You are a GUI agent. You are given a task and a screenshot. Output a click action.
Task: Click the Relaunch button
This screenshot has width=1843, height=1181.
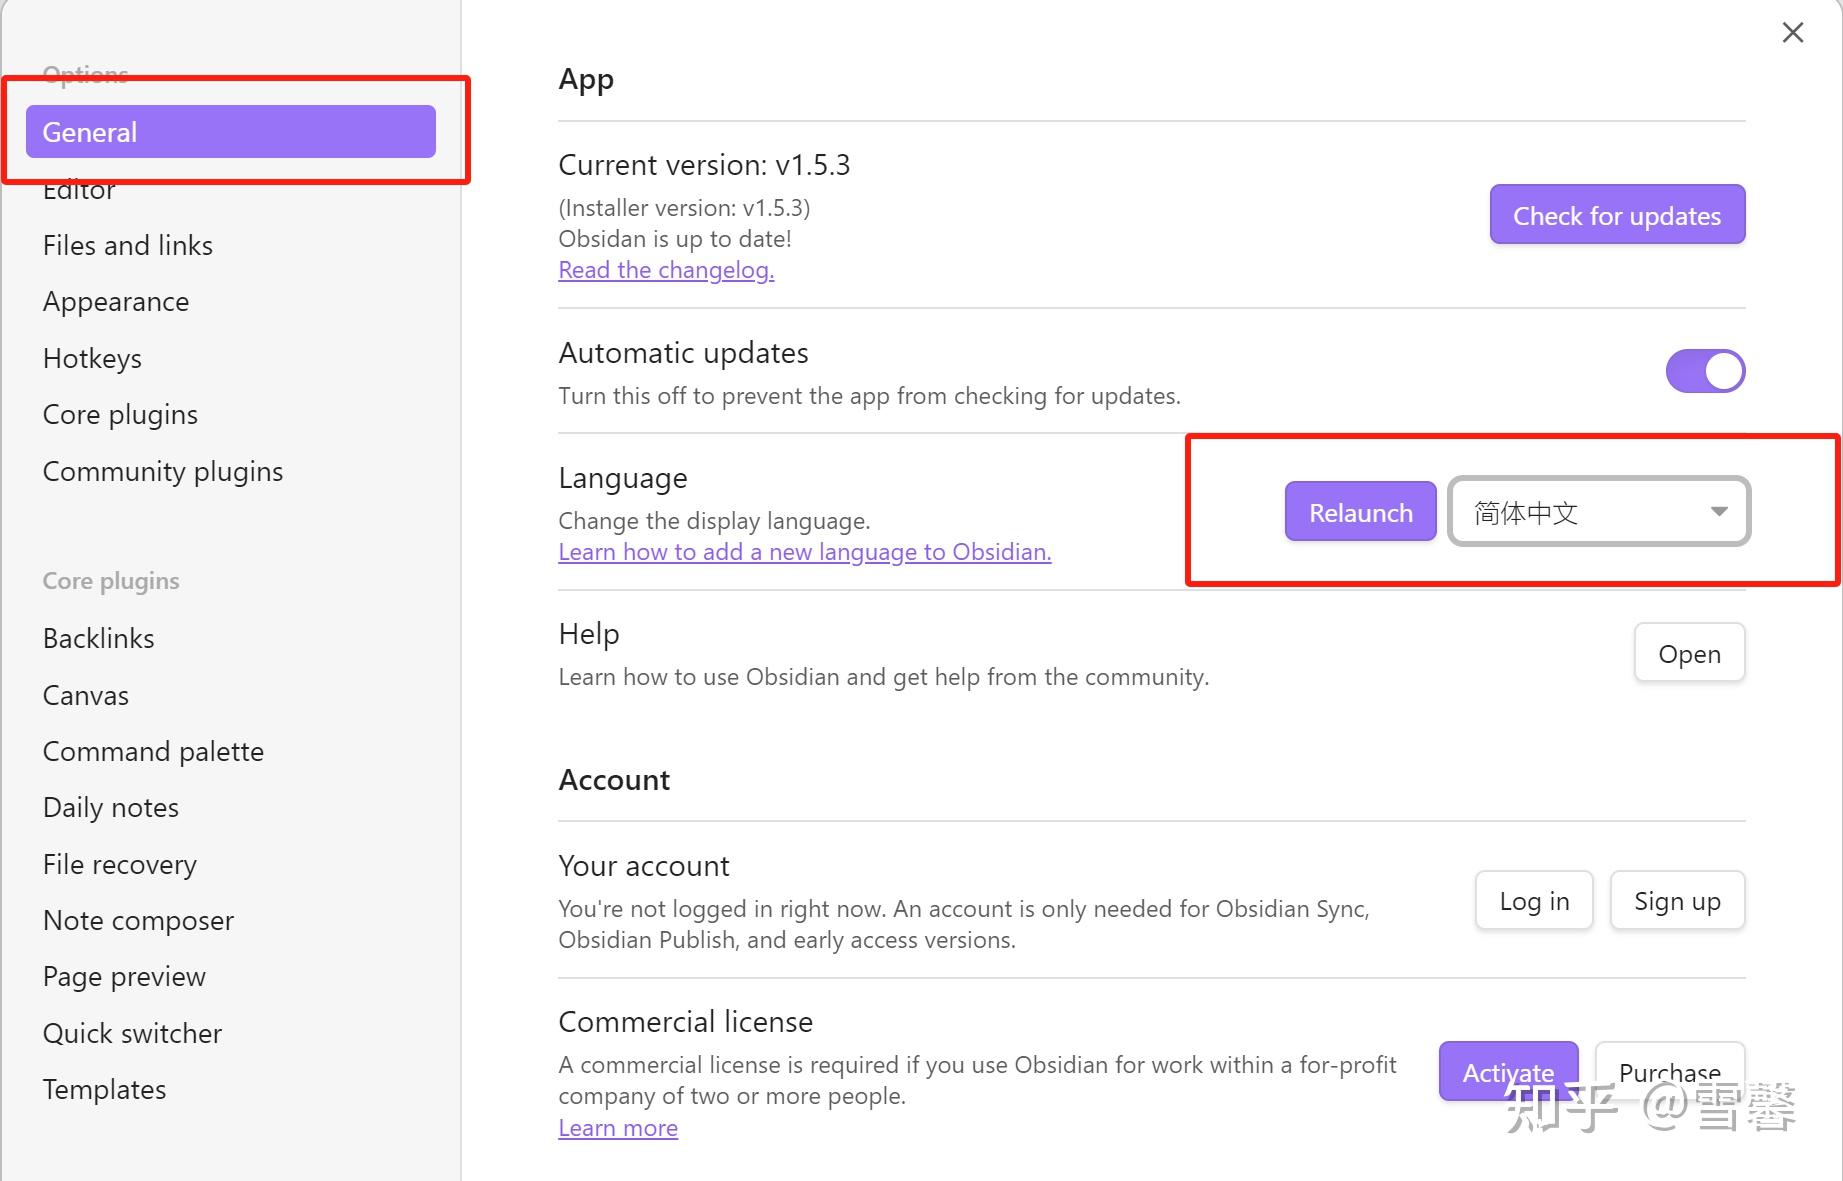coord(1361,512)
